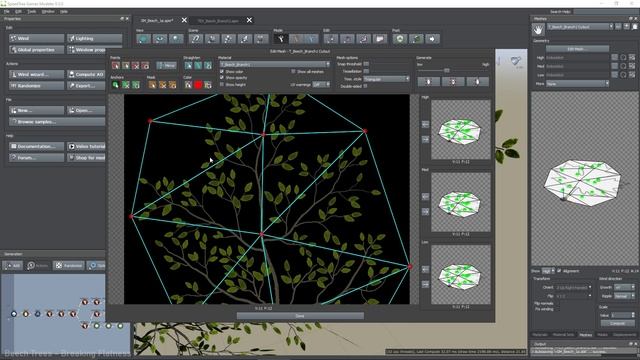The height and width of the screenshot is (360, 640).
Task: Click the first green Anchors icon
Action: pos(116,85)
